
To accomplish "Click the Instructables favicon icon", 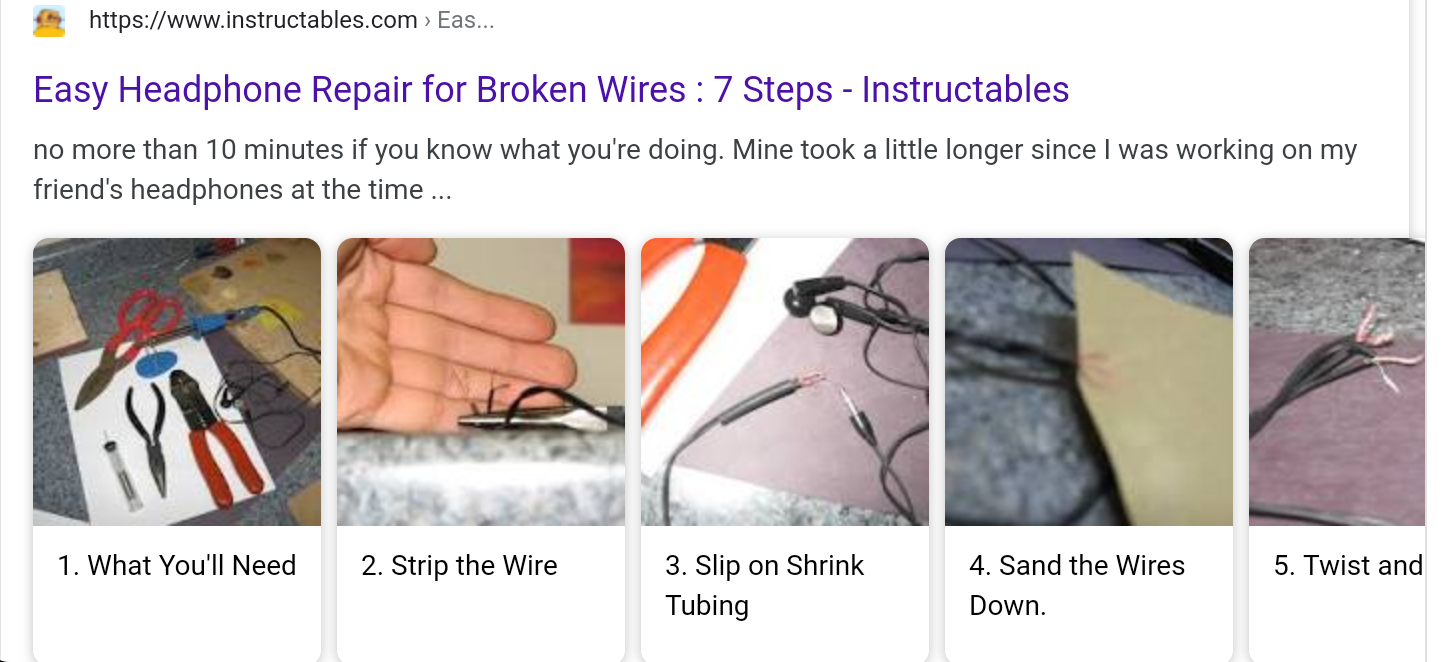I will 49,21.
